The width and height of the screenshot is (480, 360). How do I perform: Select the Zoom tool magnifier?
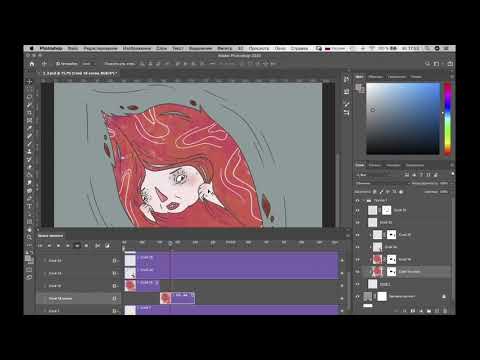coord(29,237)
